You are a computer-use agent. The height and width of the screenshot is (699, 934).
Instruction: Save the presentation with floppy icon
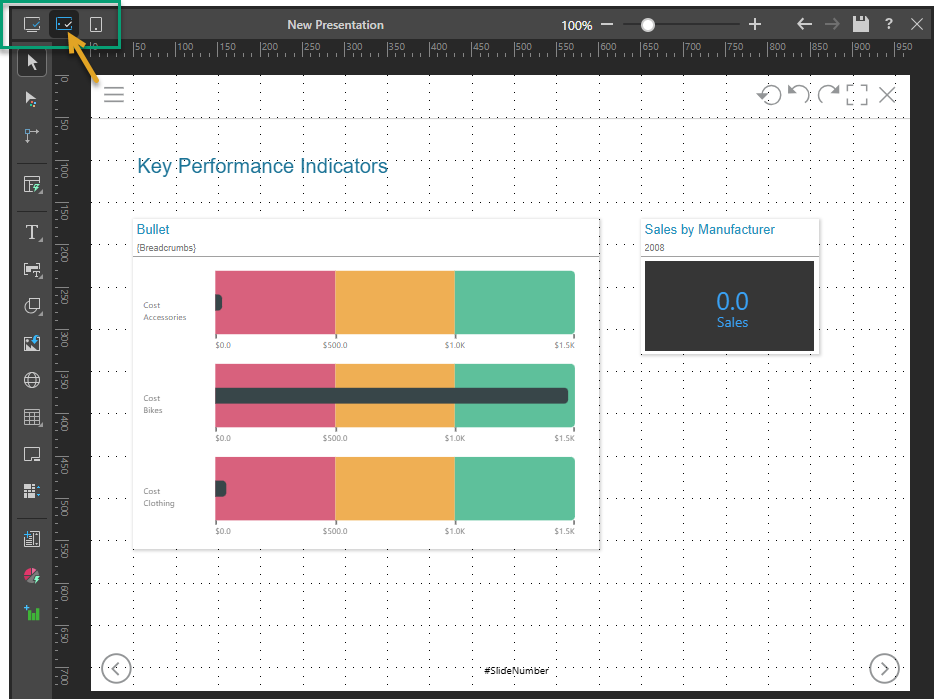click(x=860, y=24)
